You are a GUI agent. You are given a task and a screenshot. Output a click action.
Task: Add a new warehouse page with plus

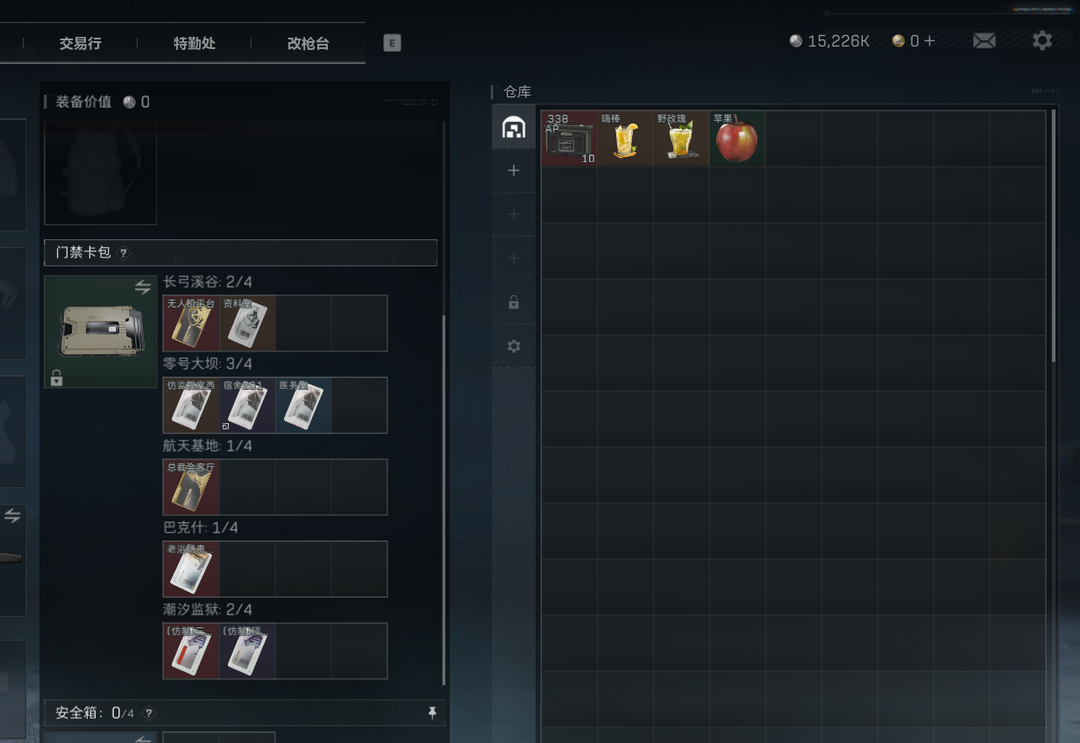pyautogui.click(x=513, y=170)
